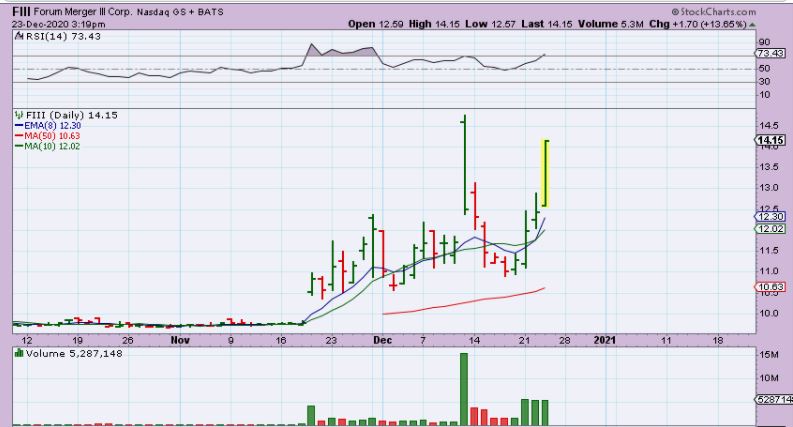This screenshot has height=427, width=793.
Task: Click the Volume 5,287,148 panel label
Action: 74,353
